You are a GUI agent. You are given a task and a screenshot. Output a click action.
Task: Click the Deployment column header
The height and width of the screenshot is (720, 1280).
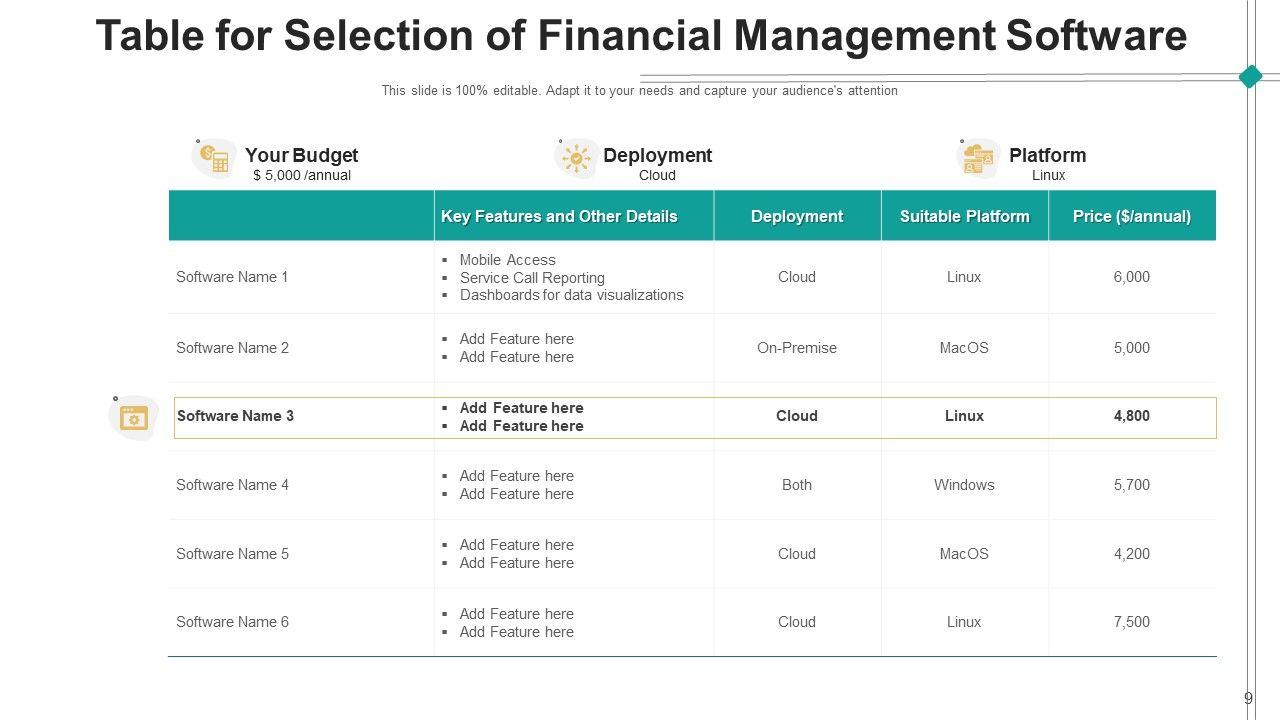797,216
